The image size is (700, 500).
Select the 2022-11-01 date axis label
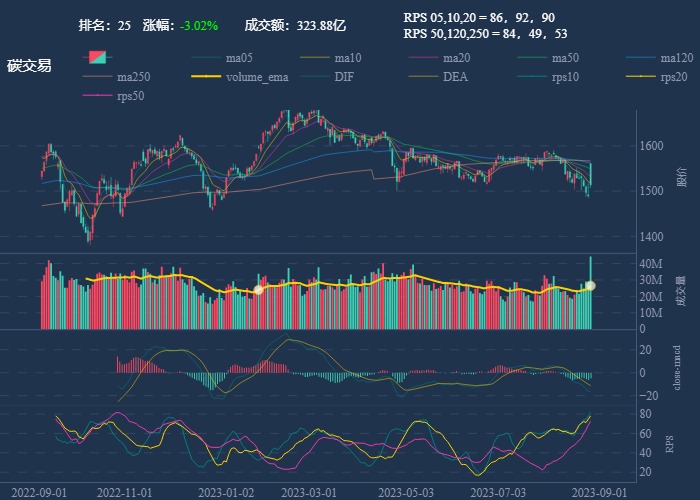coord(124,492)
